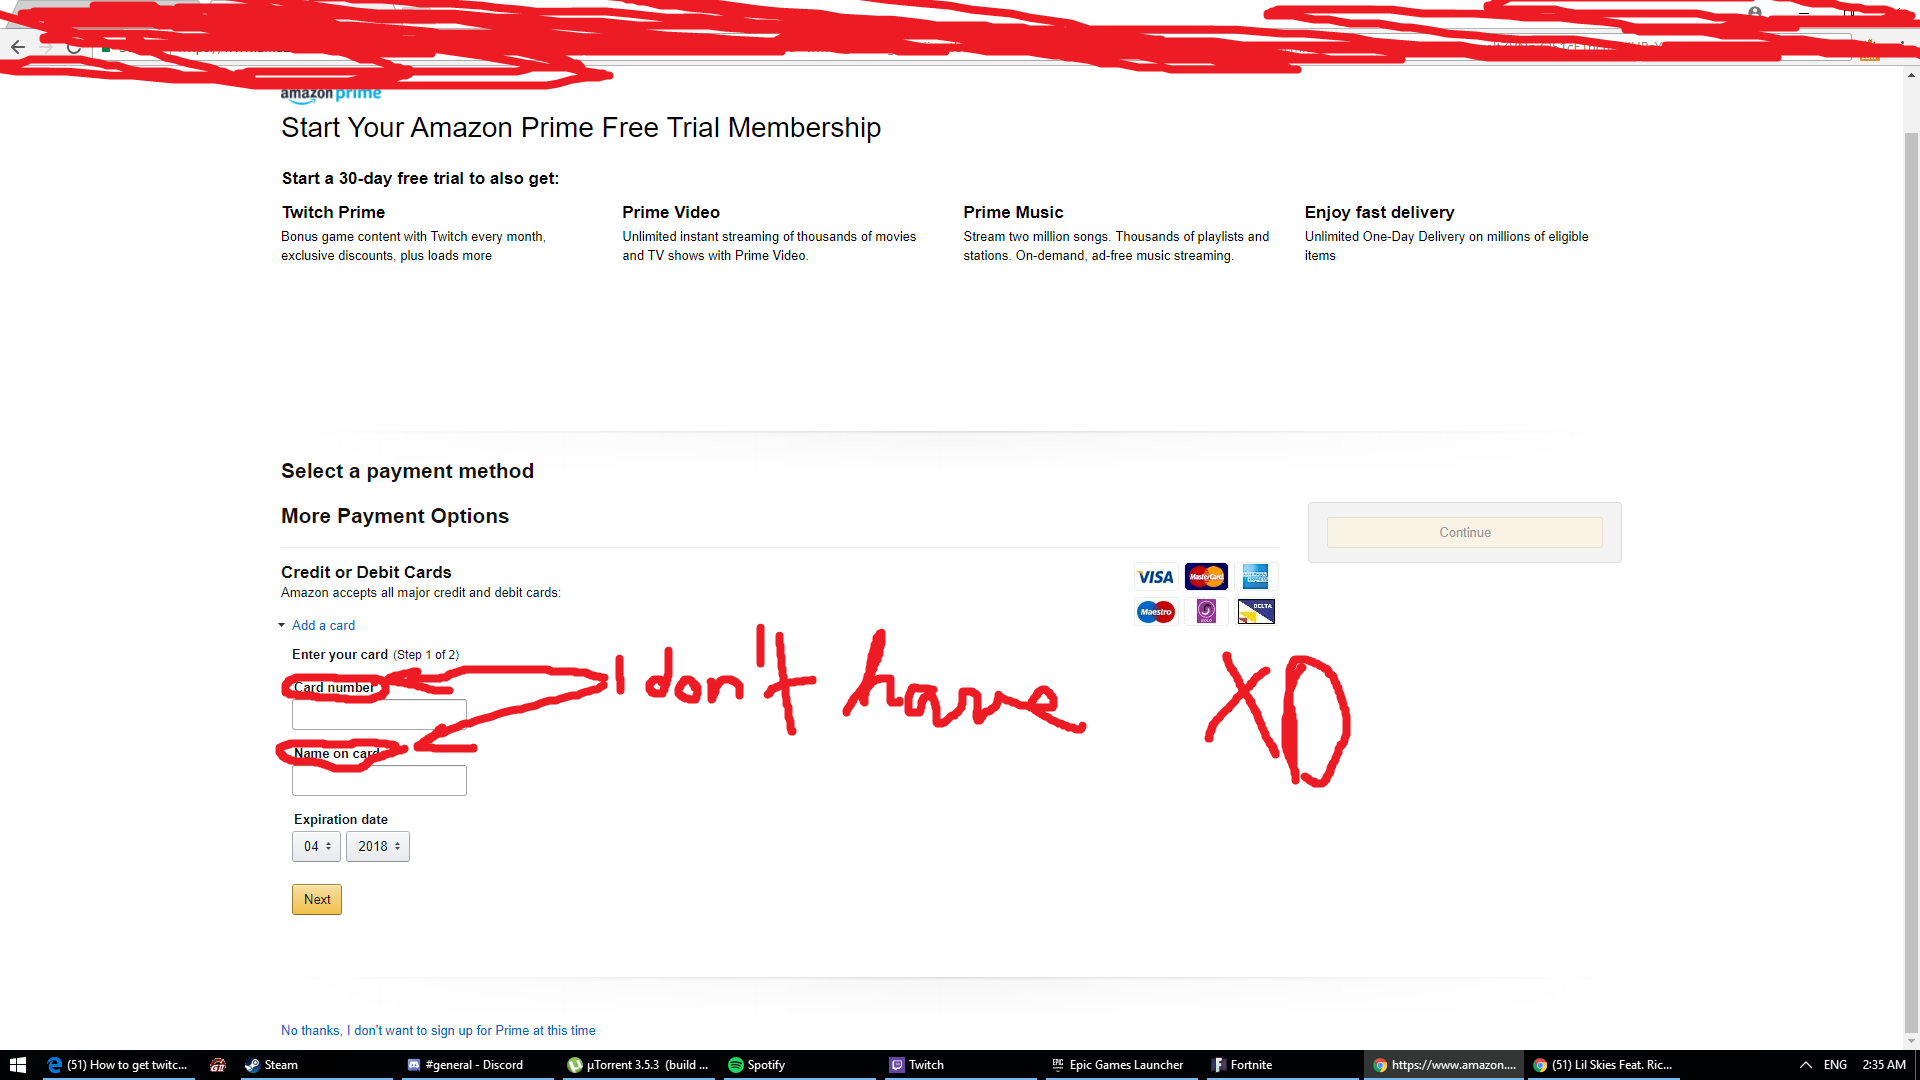Open Spotify from the taskbar
This screenshot has height=1080, width=1920.
(799, 1065)
